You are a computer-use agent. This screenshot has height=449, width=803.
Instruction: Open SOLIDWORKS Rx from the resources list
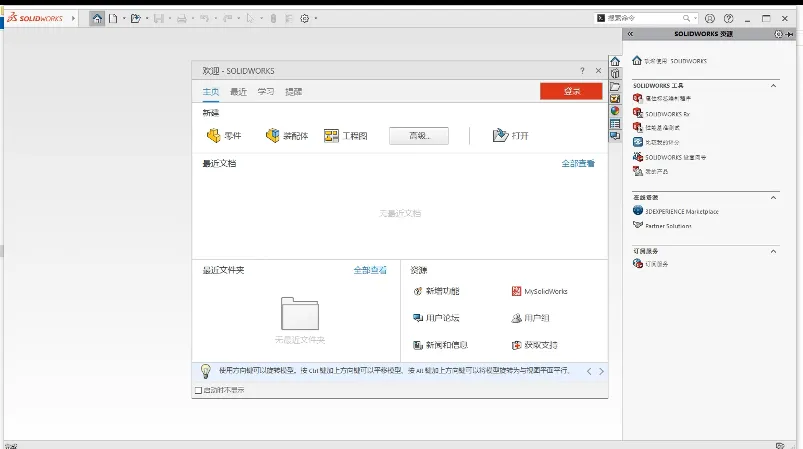coord(661,113)
